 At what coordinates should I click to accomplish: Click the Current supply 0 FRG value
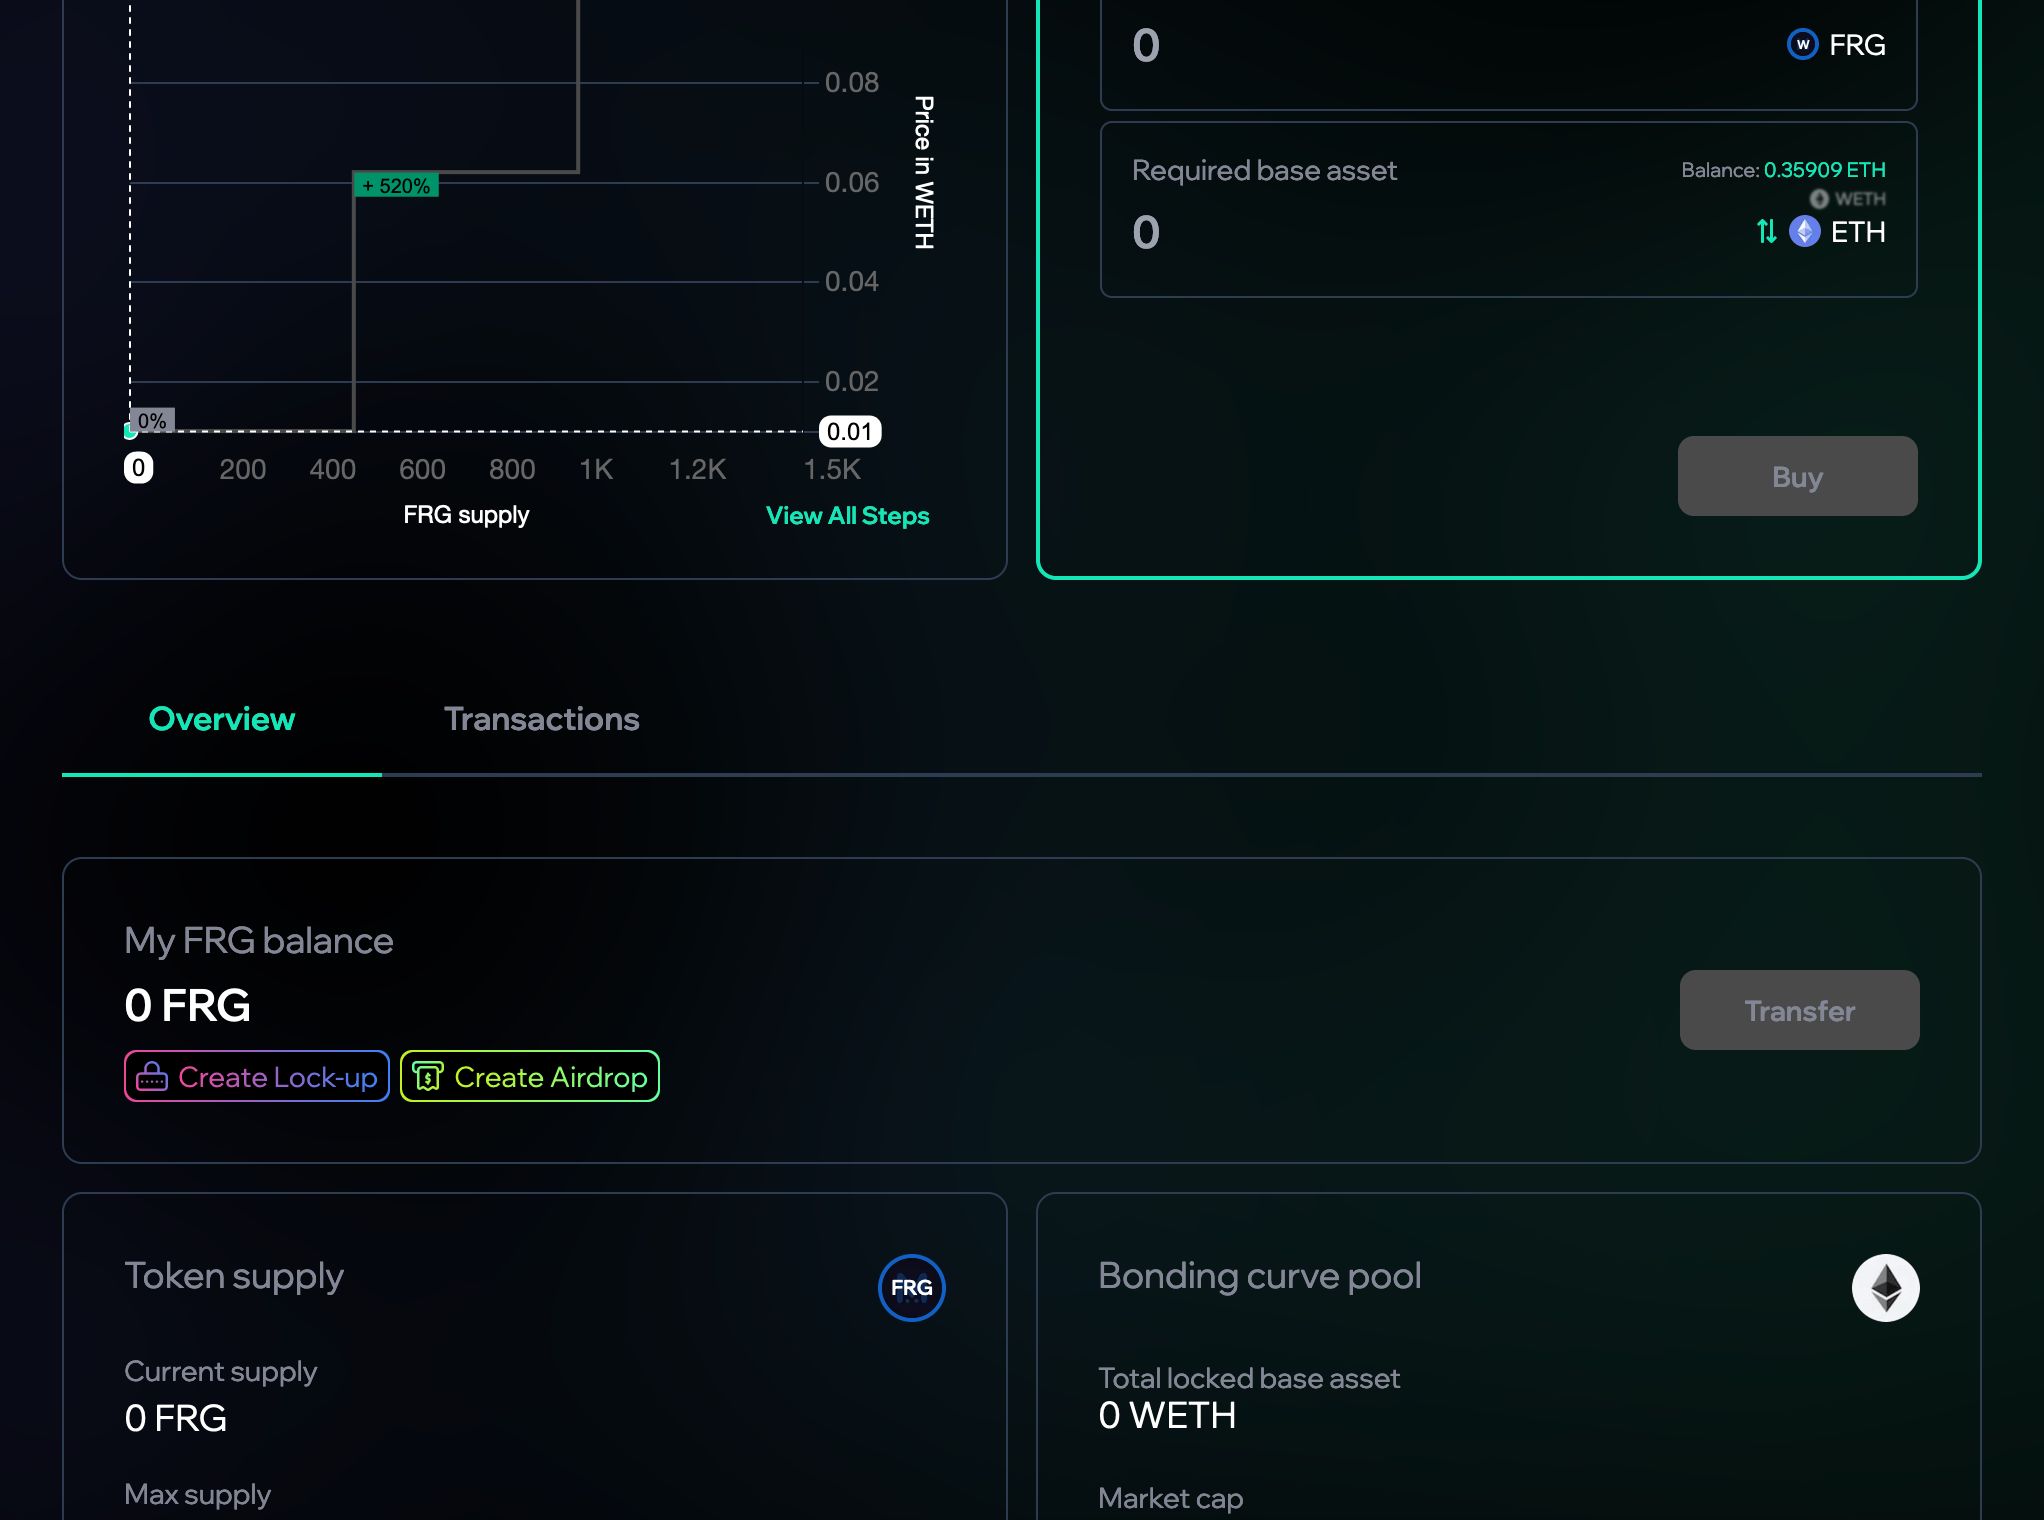click(176, 1419)
